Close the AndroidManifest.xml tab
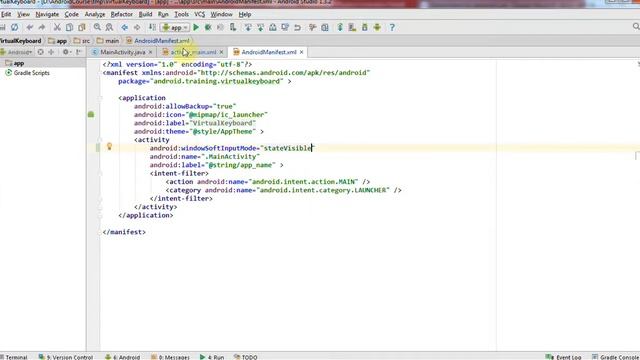 pyautogui.click(x=302, y=52)
